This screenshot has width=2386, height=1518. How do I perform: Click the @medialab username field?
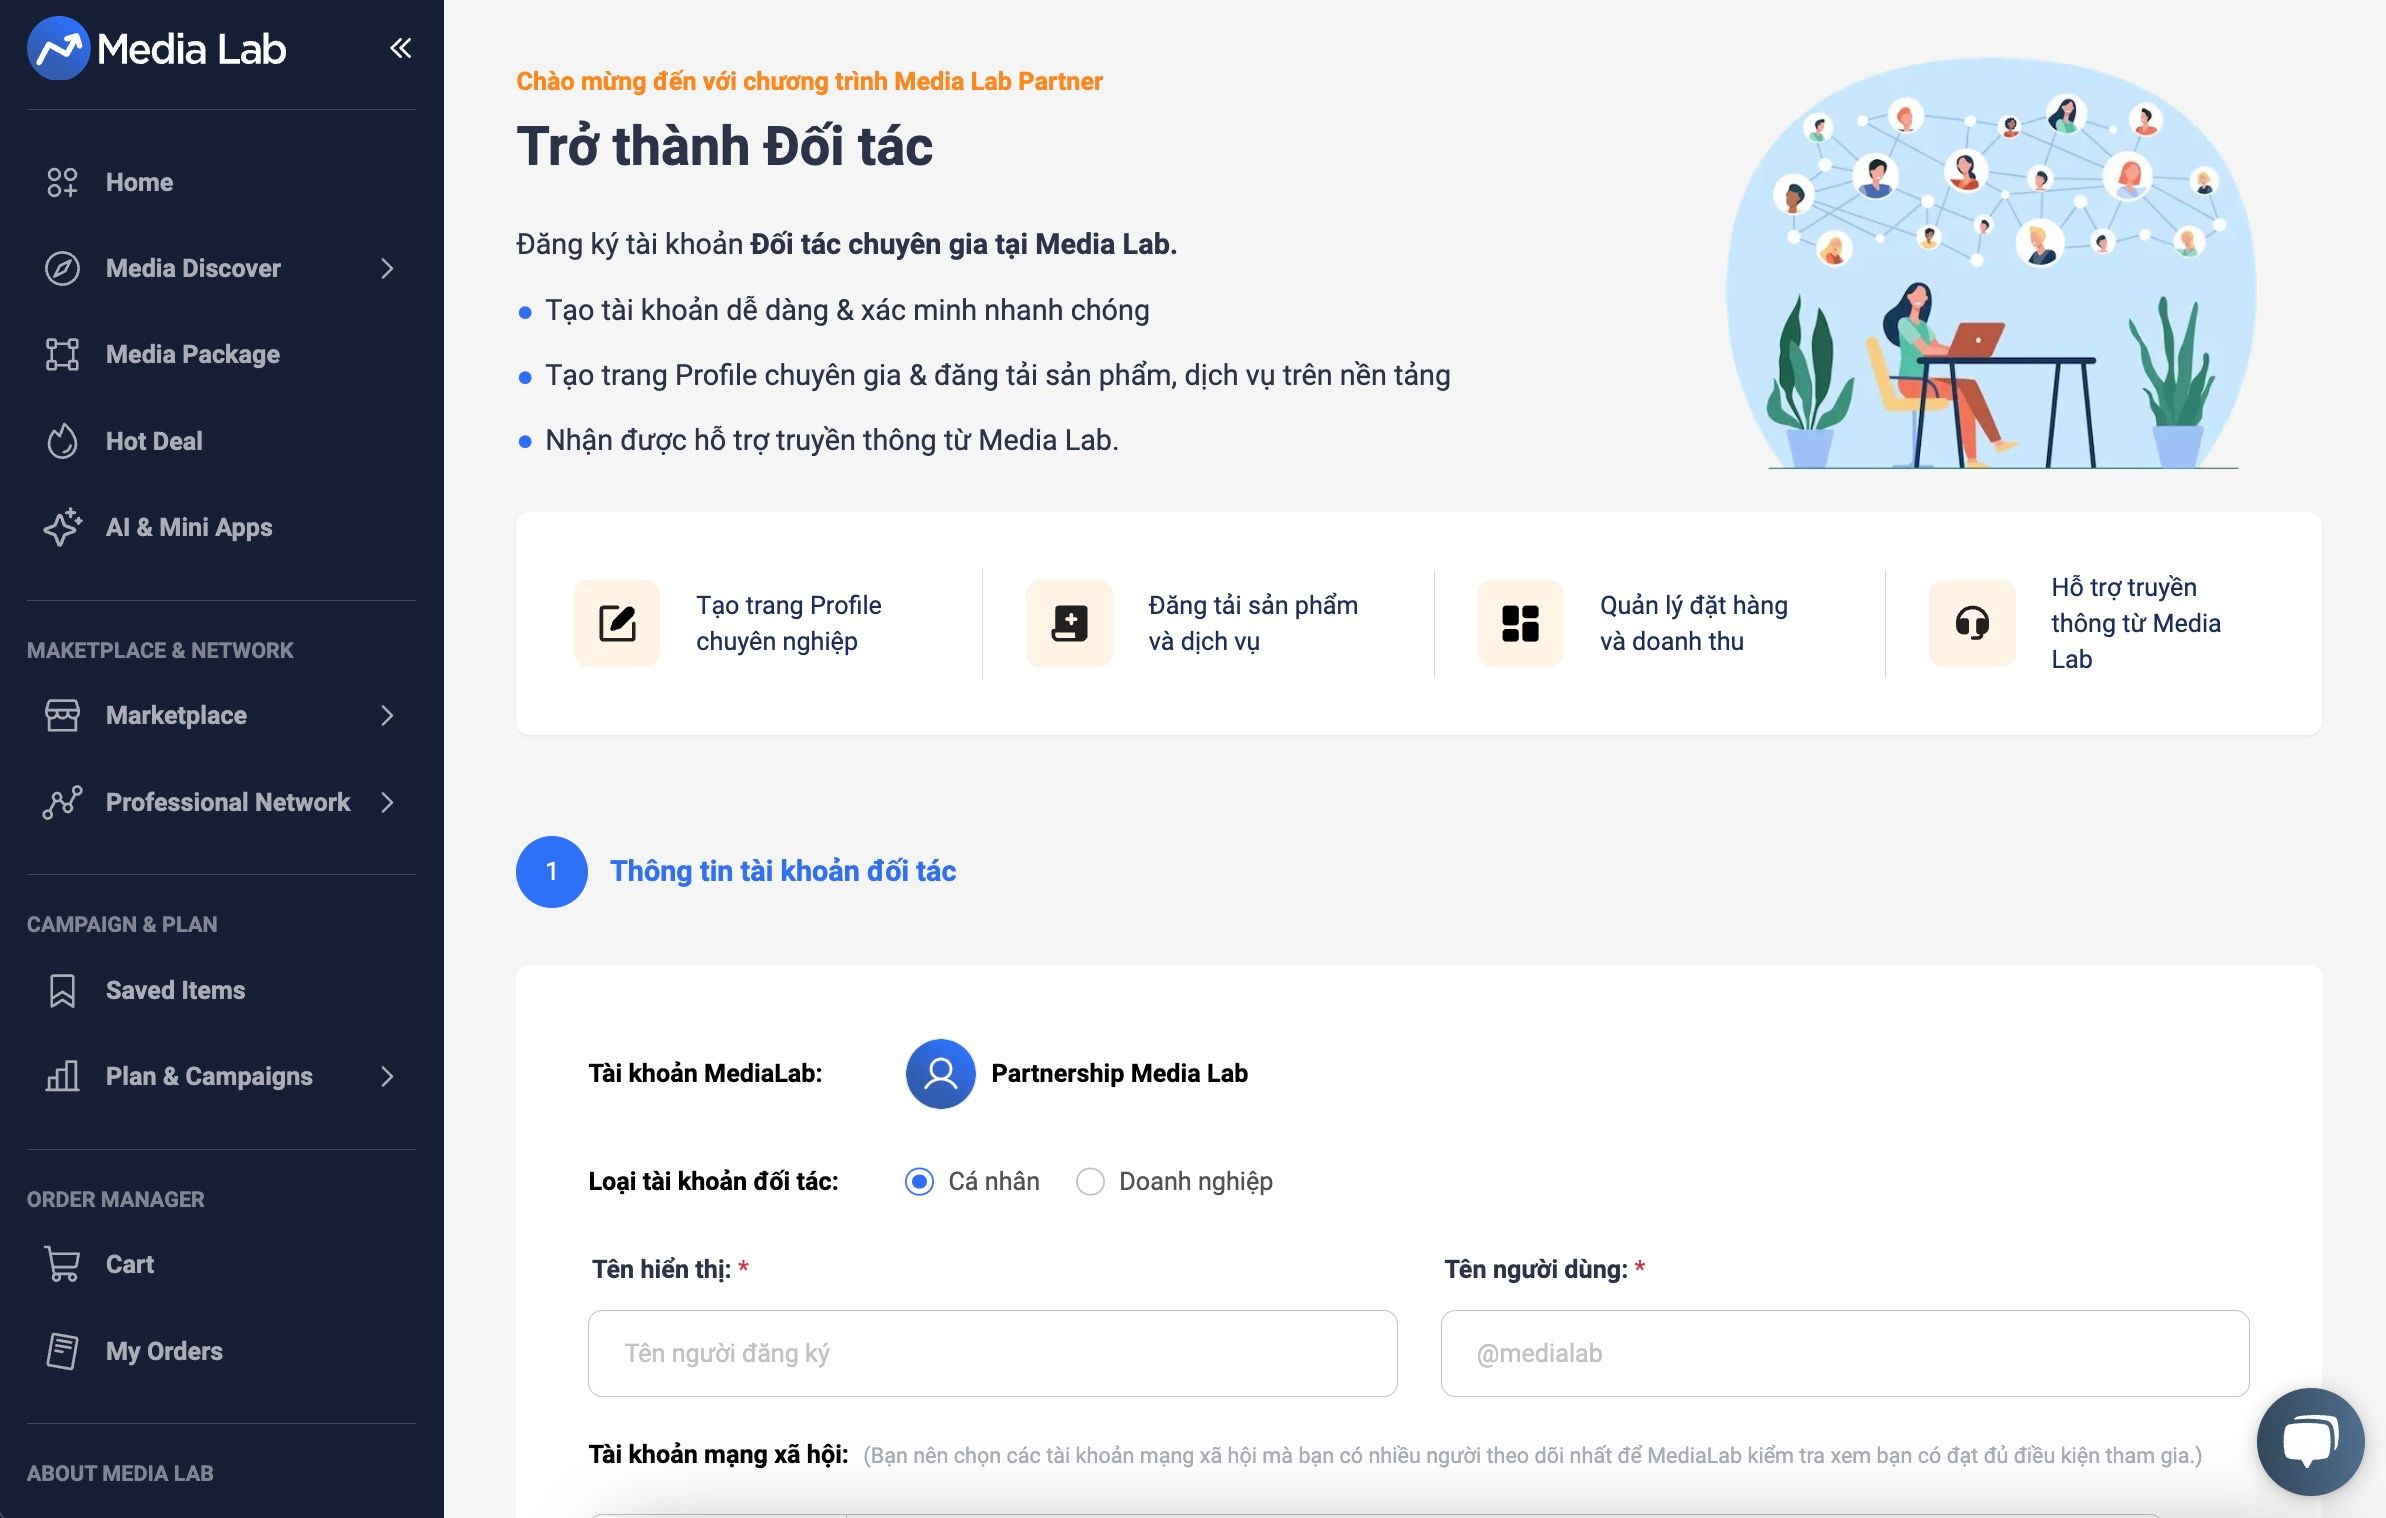coord(1845,1353)
